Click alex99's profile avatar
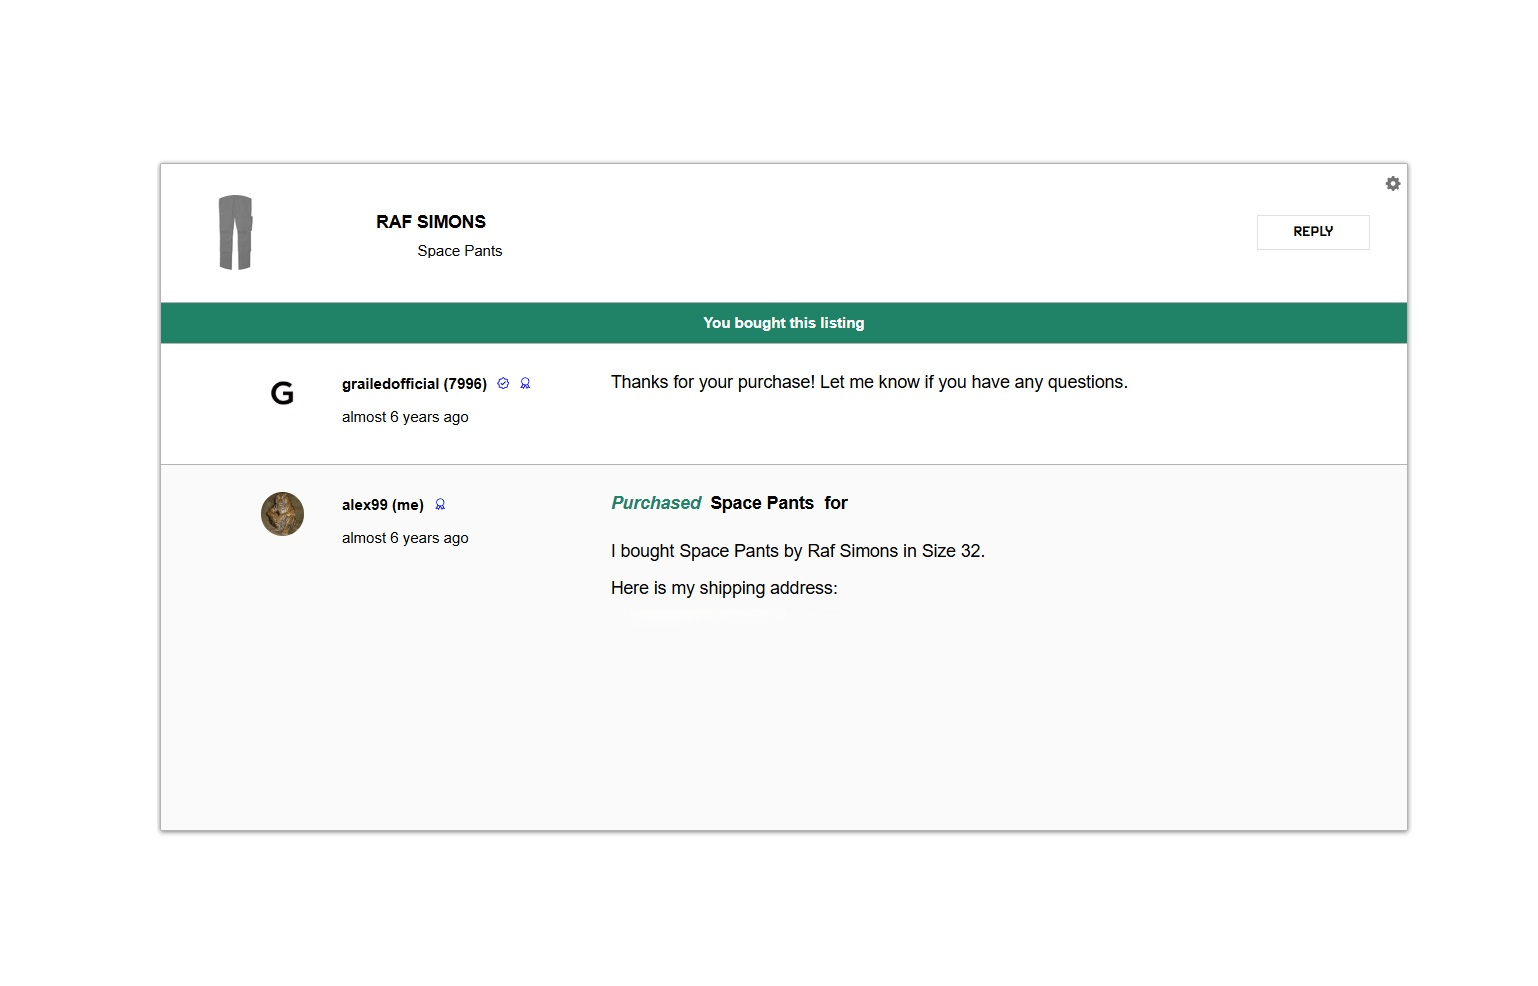 (282, 514)
